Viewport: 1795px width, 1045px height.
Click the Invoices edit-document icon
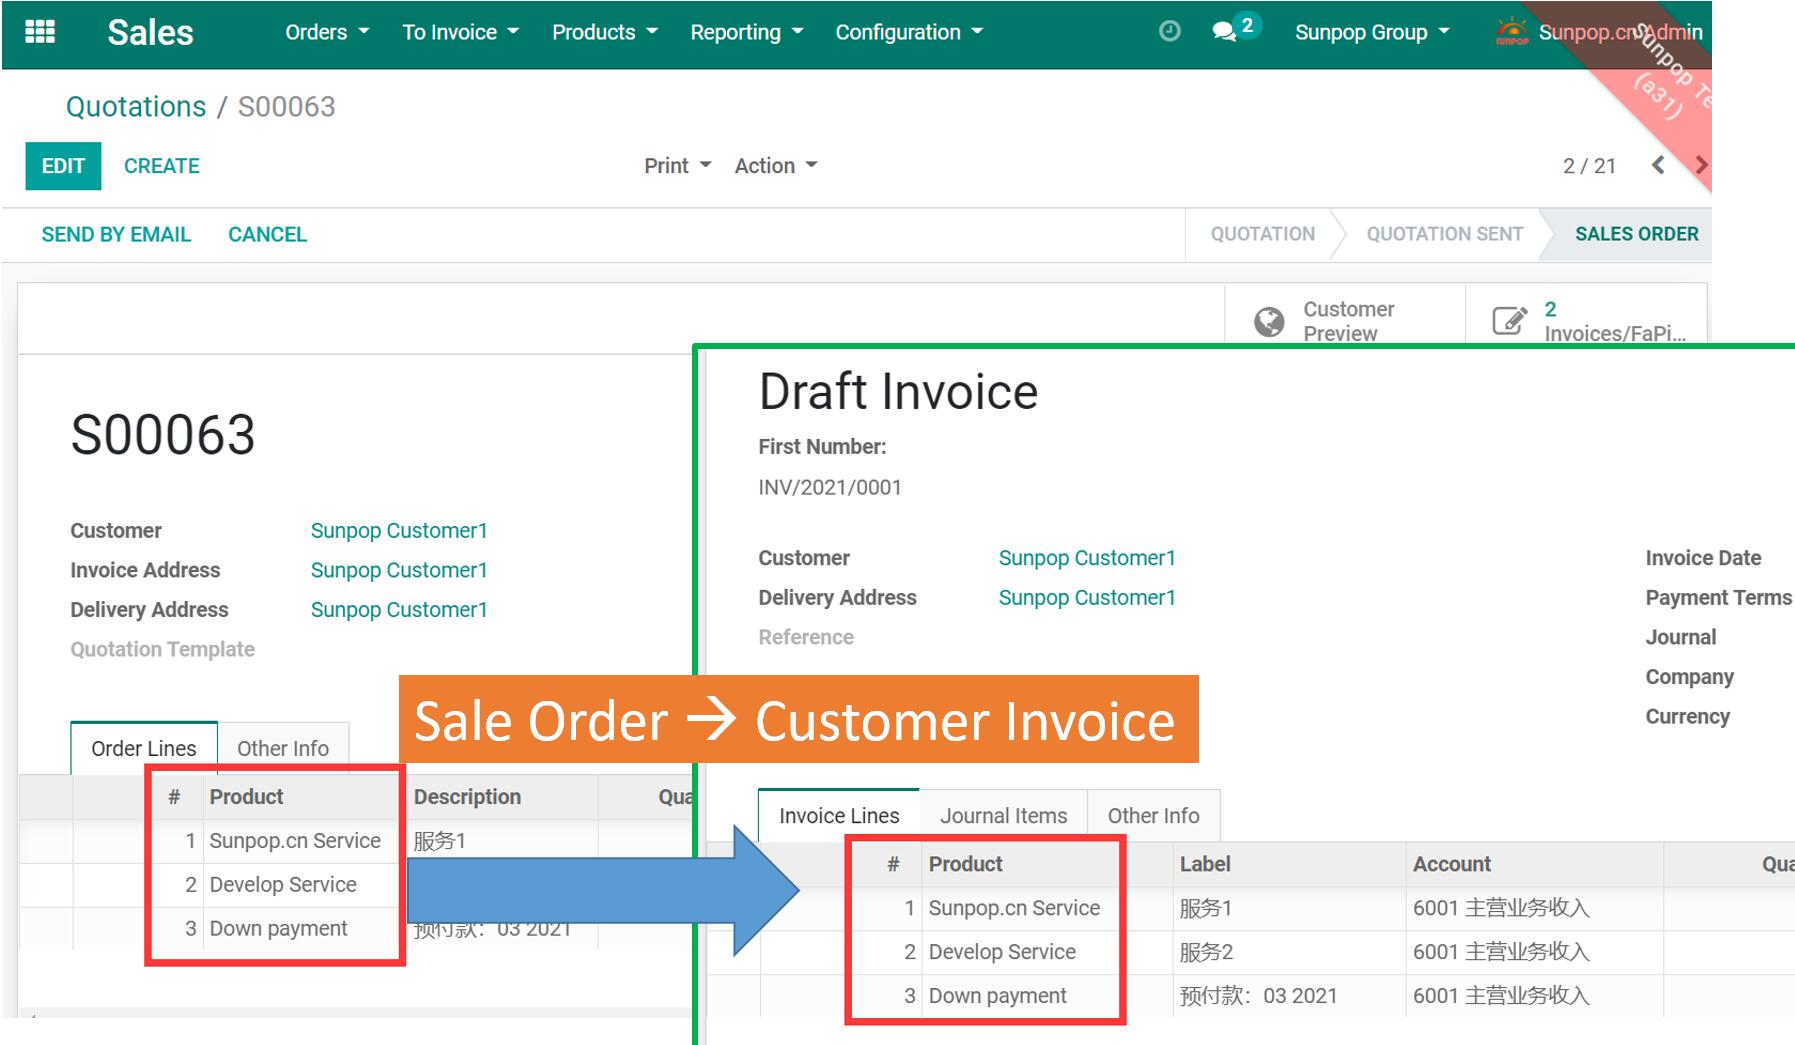(x=1509, y=321)
